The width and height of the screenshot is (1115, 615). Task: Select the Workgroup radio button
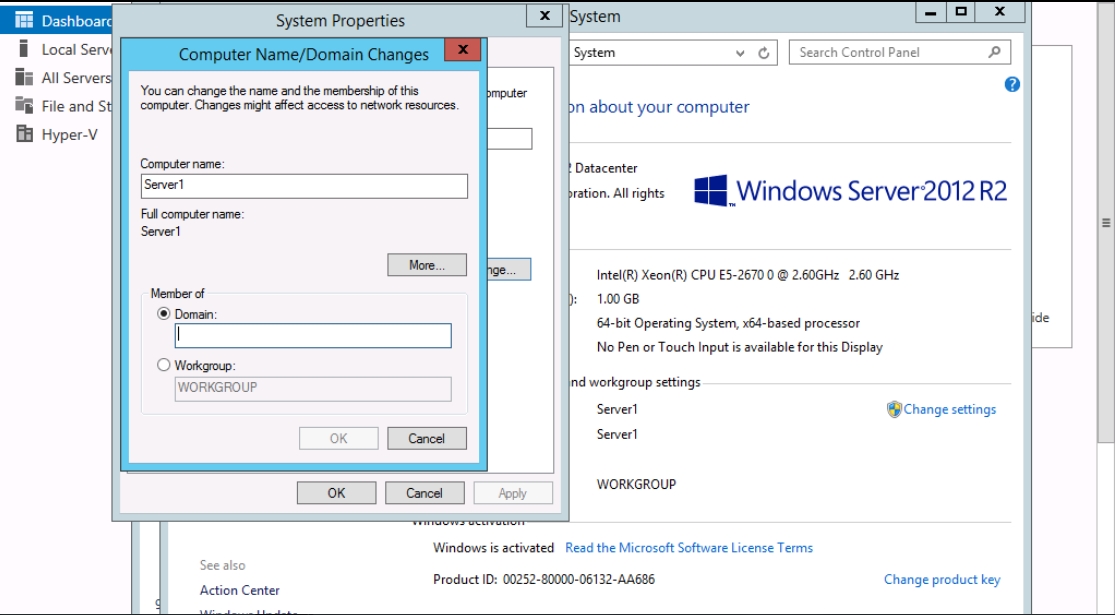pyautogui.click(x=164, y=366)
